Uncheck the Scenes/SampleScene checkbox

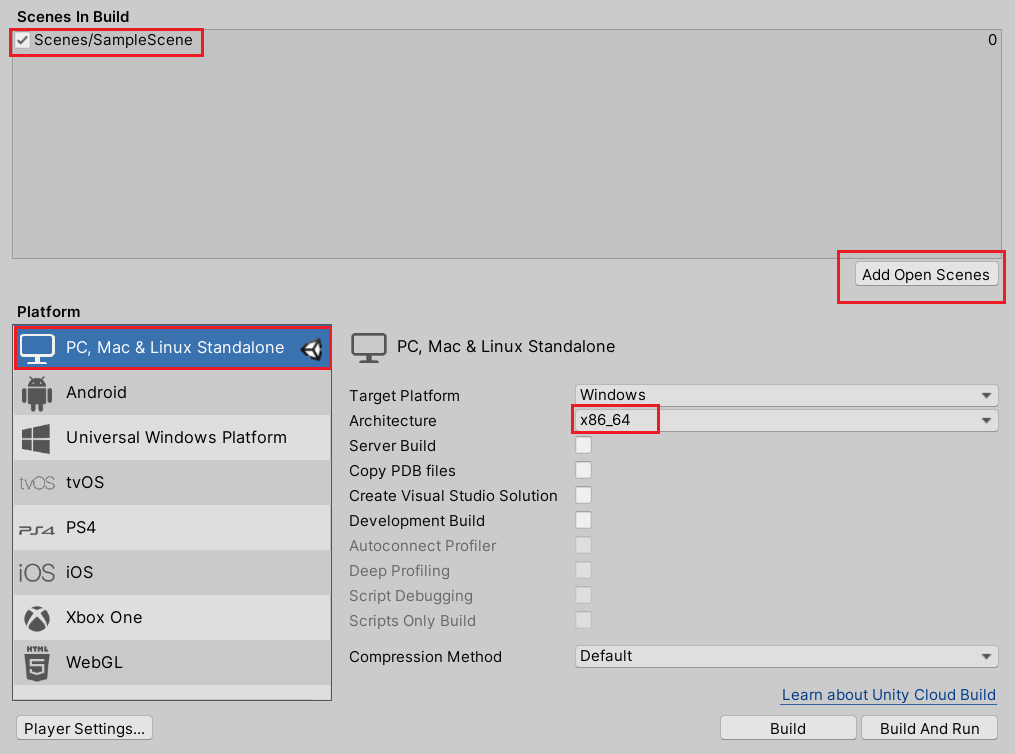[x=23, y=40]
